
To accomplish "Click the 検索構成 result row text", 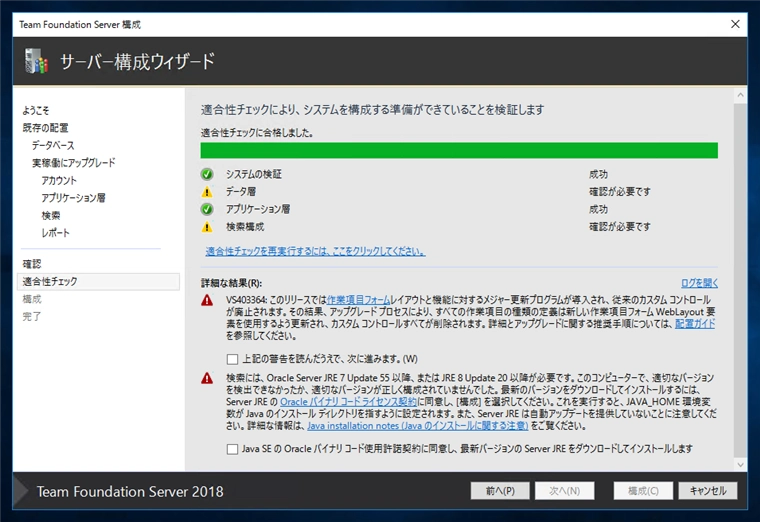I will click(245, 226).
